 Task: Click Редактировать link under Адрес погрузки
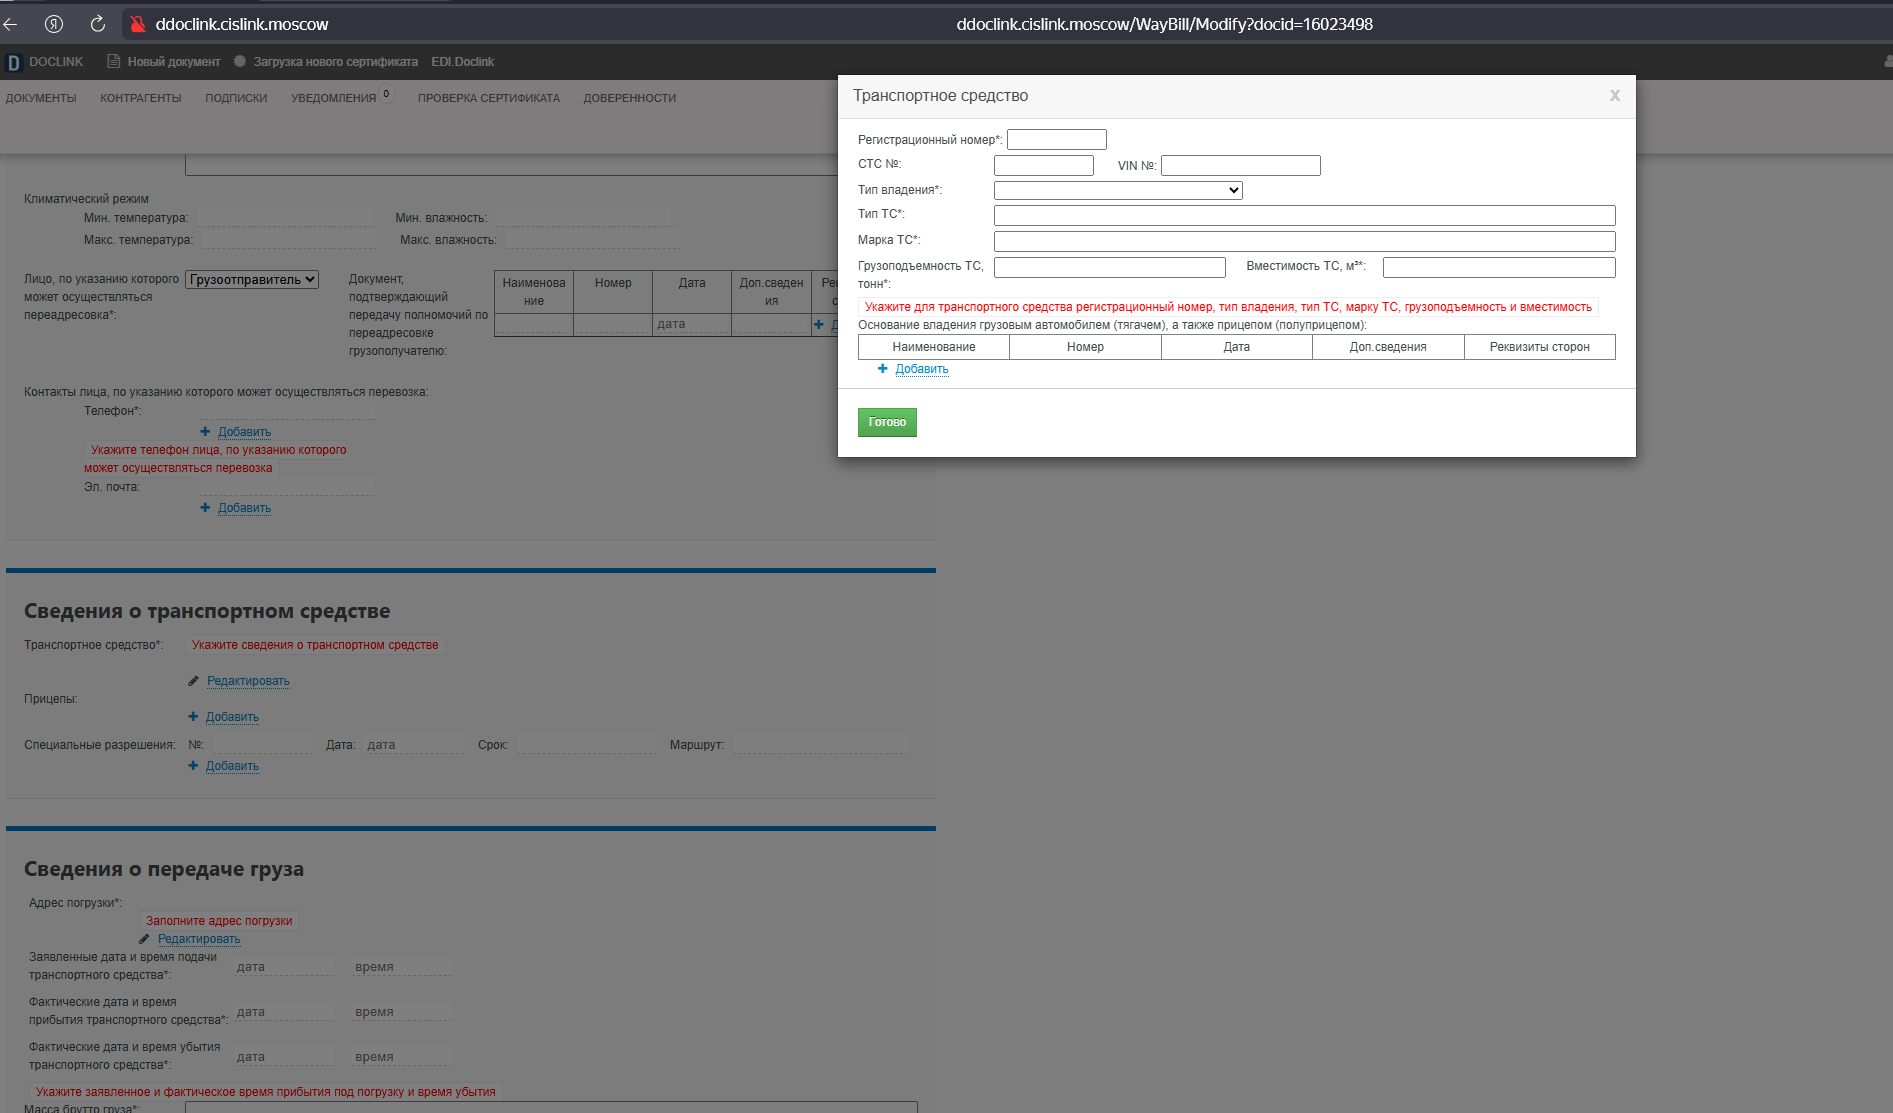(199, 939)
